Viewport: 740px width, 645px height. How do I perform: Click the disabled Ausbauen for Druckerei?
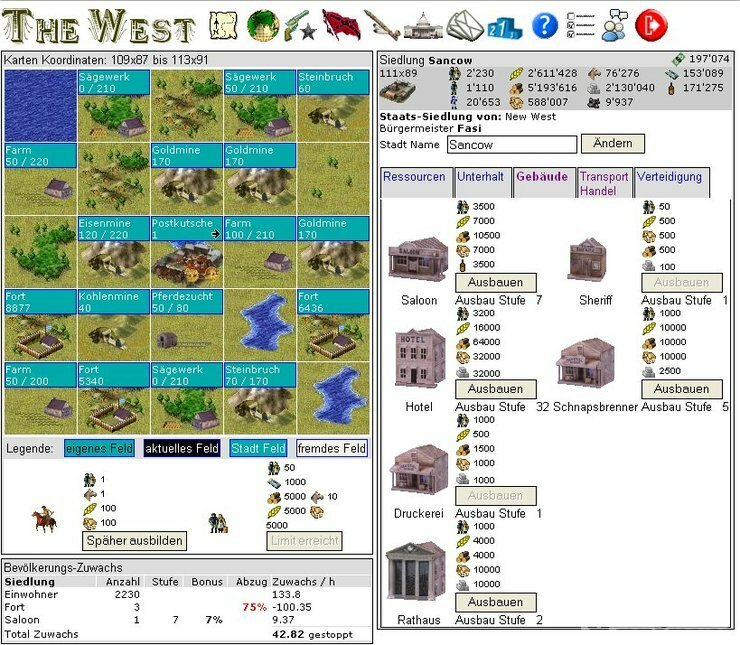pos(496,495)
